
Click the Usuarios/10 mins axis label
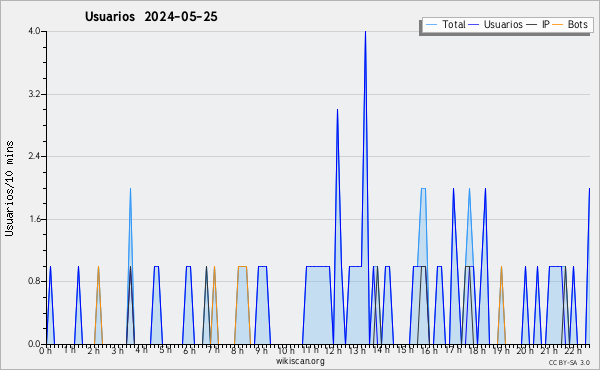(x=9, y=189)
